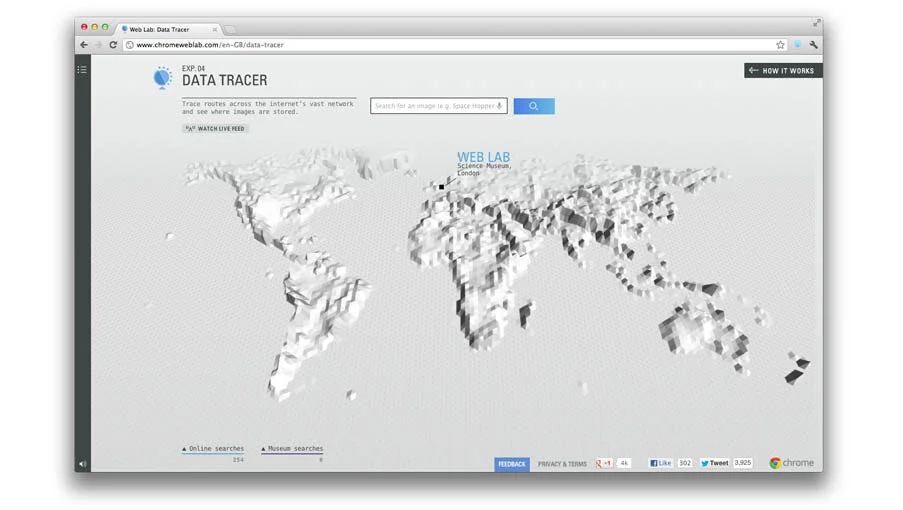Click the Twitter Tweet button

click(715, 463)
